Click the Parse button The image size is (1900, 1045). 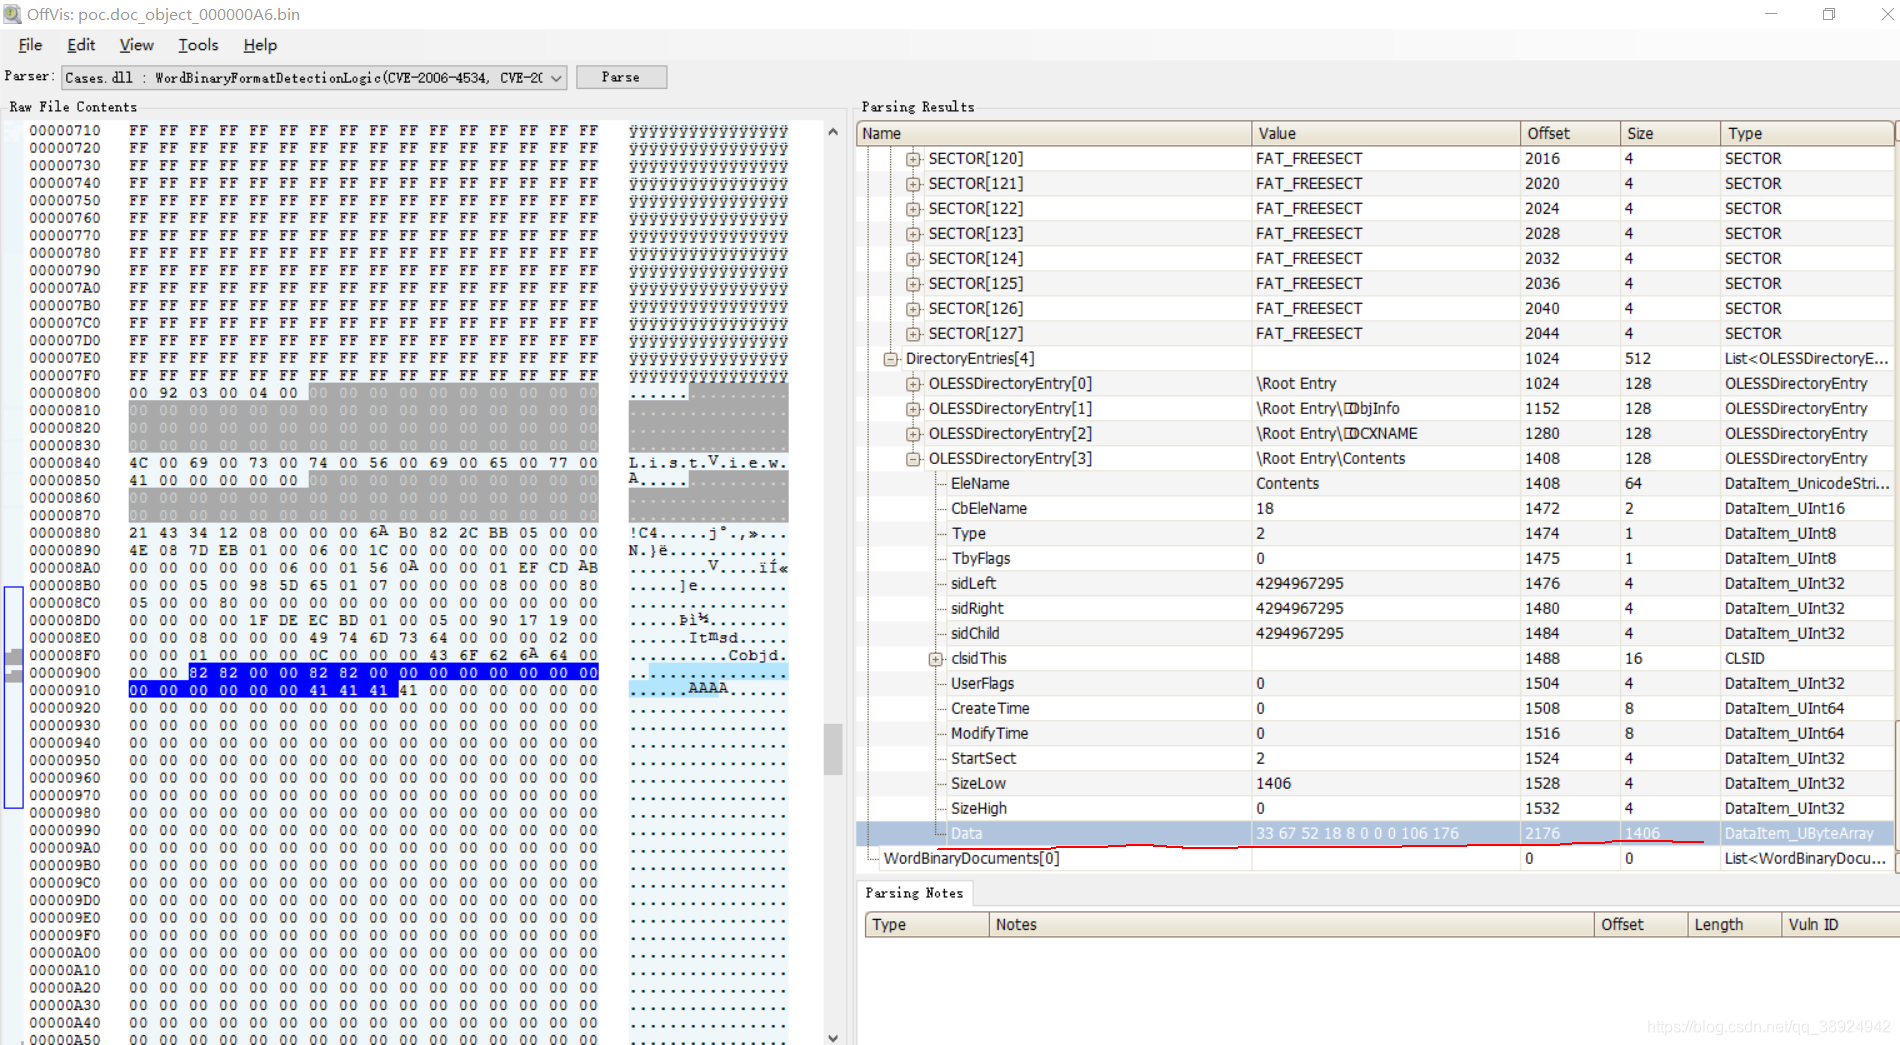click(621, 77)
